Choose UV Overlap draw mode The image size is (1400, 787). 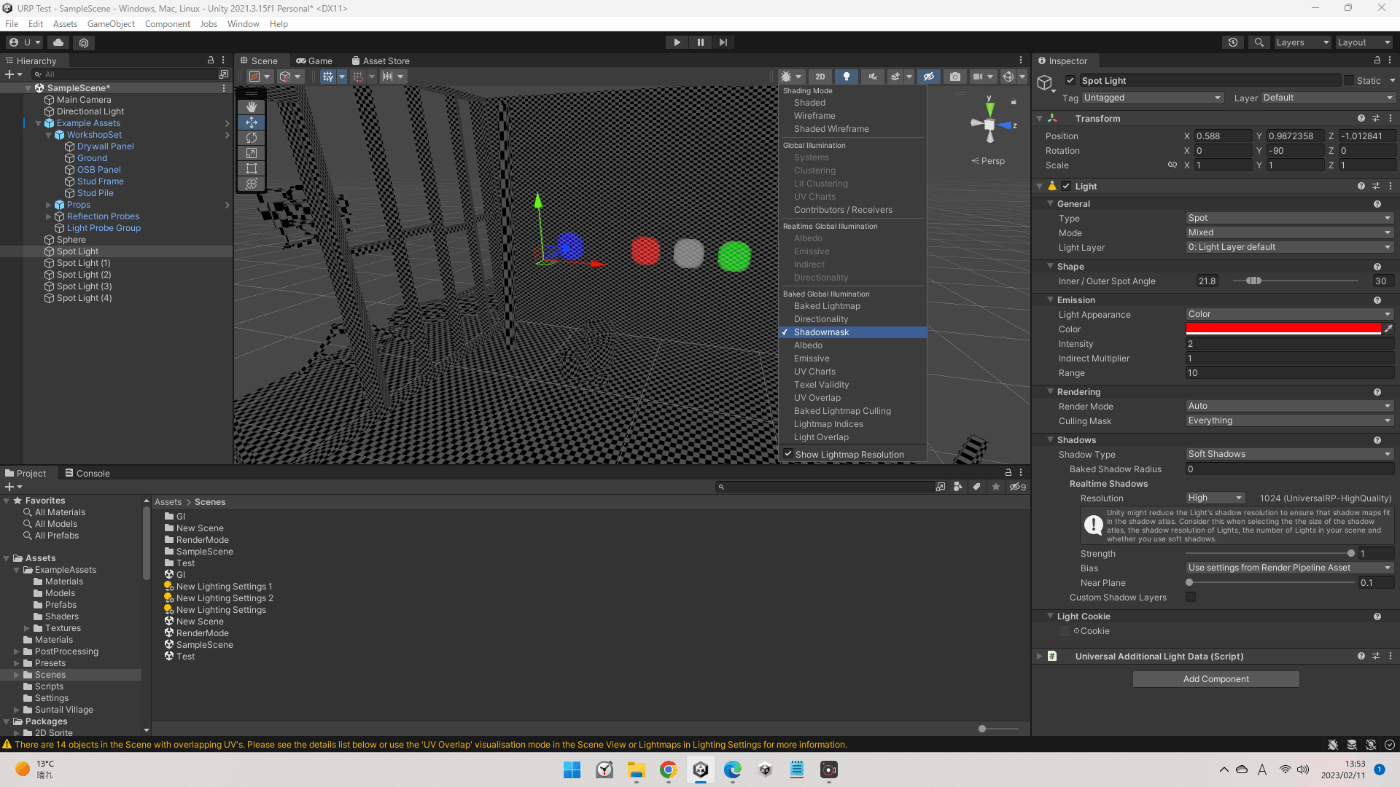click(x=853, y=398)
